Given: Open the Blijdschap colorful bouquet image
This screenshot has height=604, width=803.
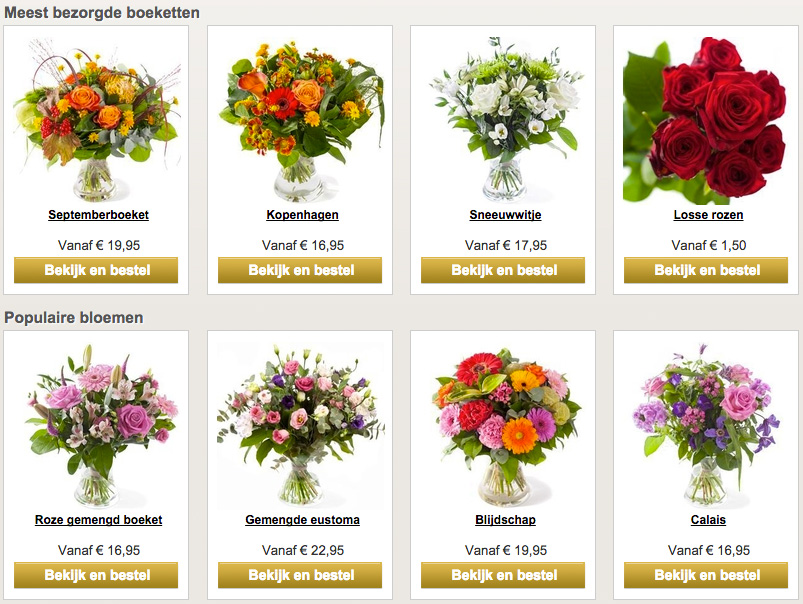Looking at the screenshot, I should [x=503, y=425].
